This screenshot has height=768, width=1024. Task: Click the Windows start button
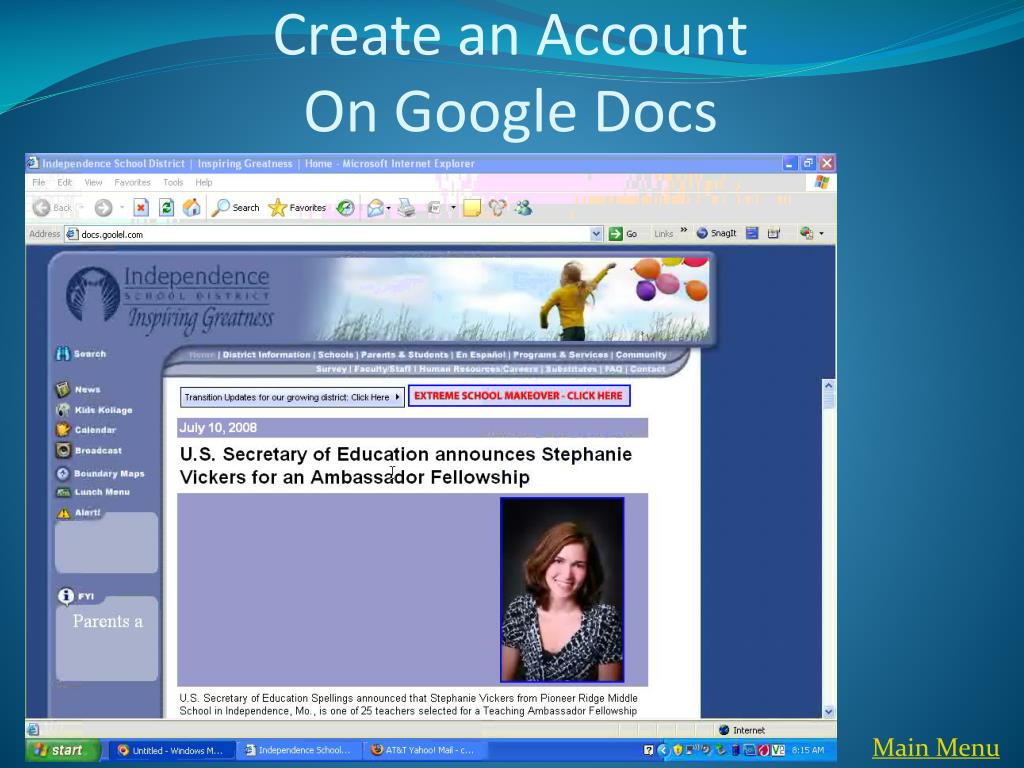(63, 750)
